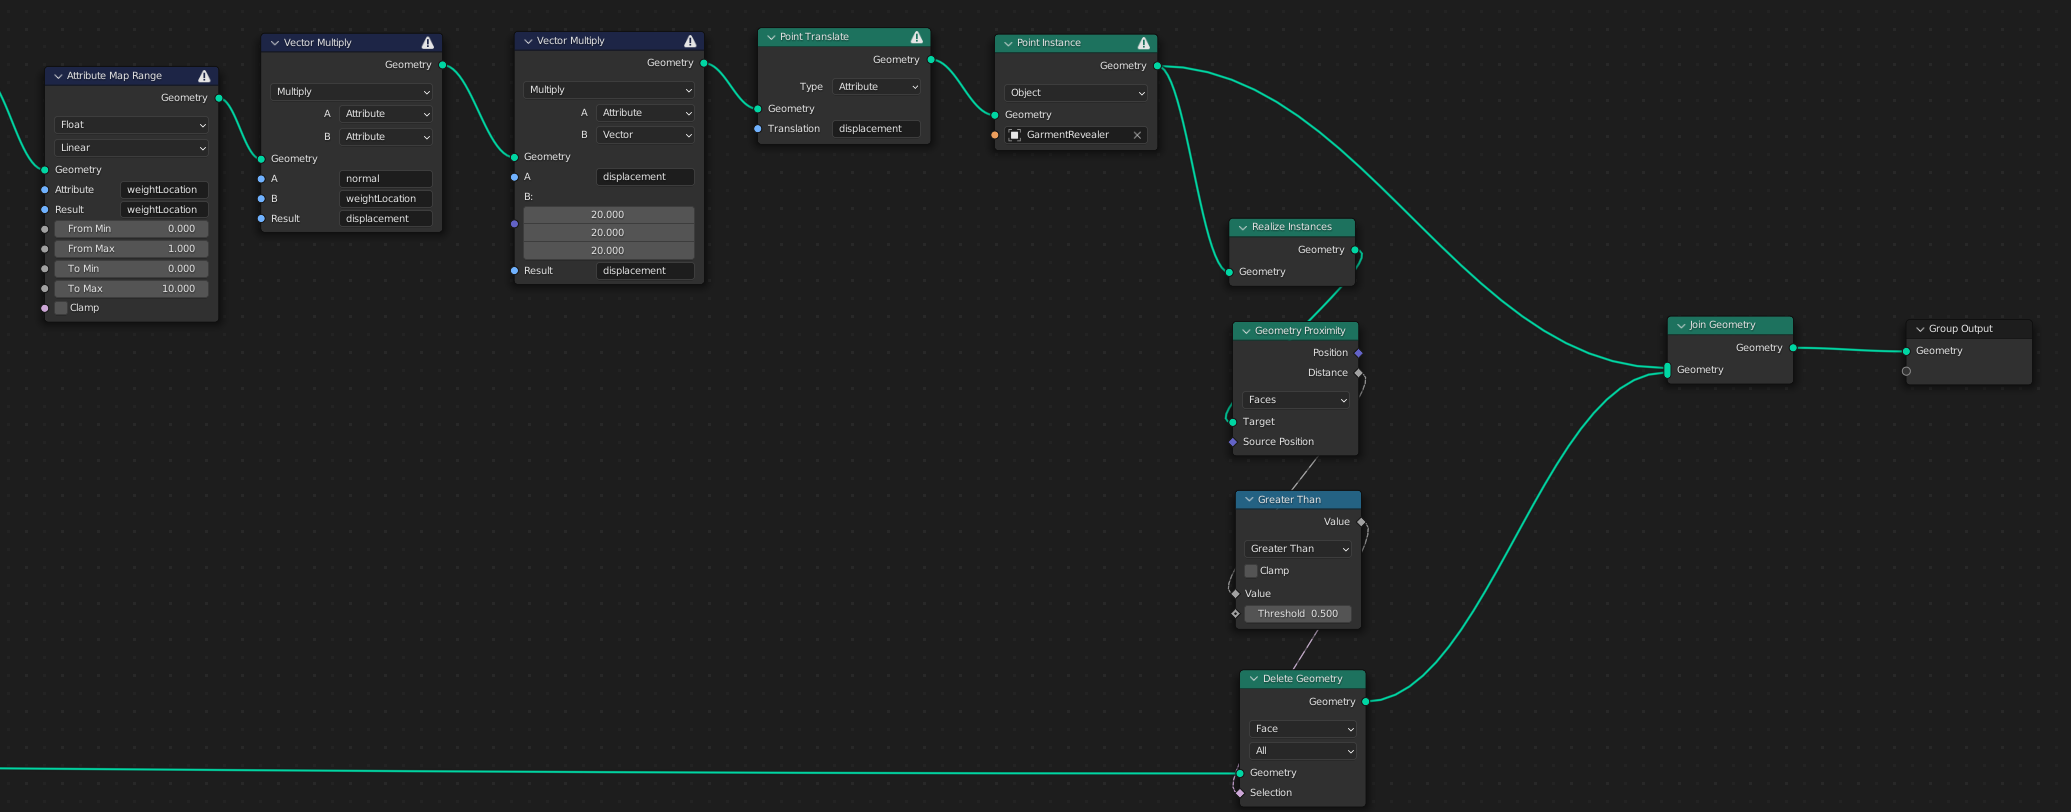Click Distance output socket of Geometry Proximity
Screen dimensions: 2071x812
point(1359,373)
